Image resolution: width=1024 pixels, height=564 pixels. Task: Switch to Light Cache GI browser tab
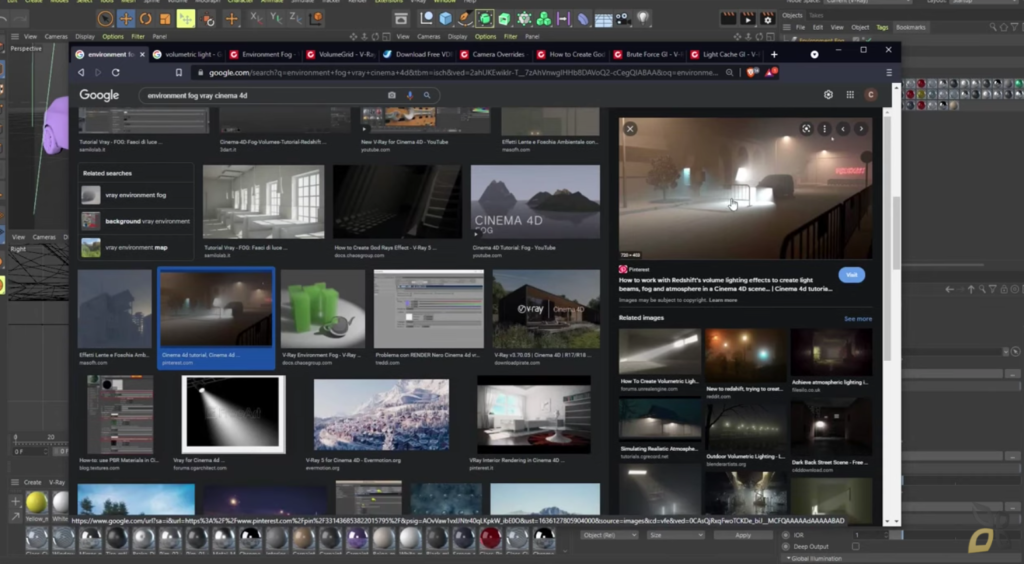[x=724, y=55]
